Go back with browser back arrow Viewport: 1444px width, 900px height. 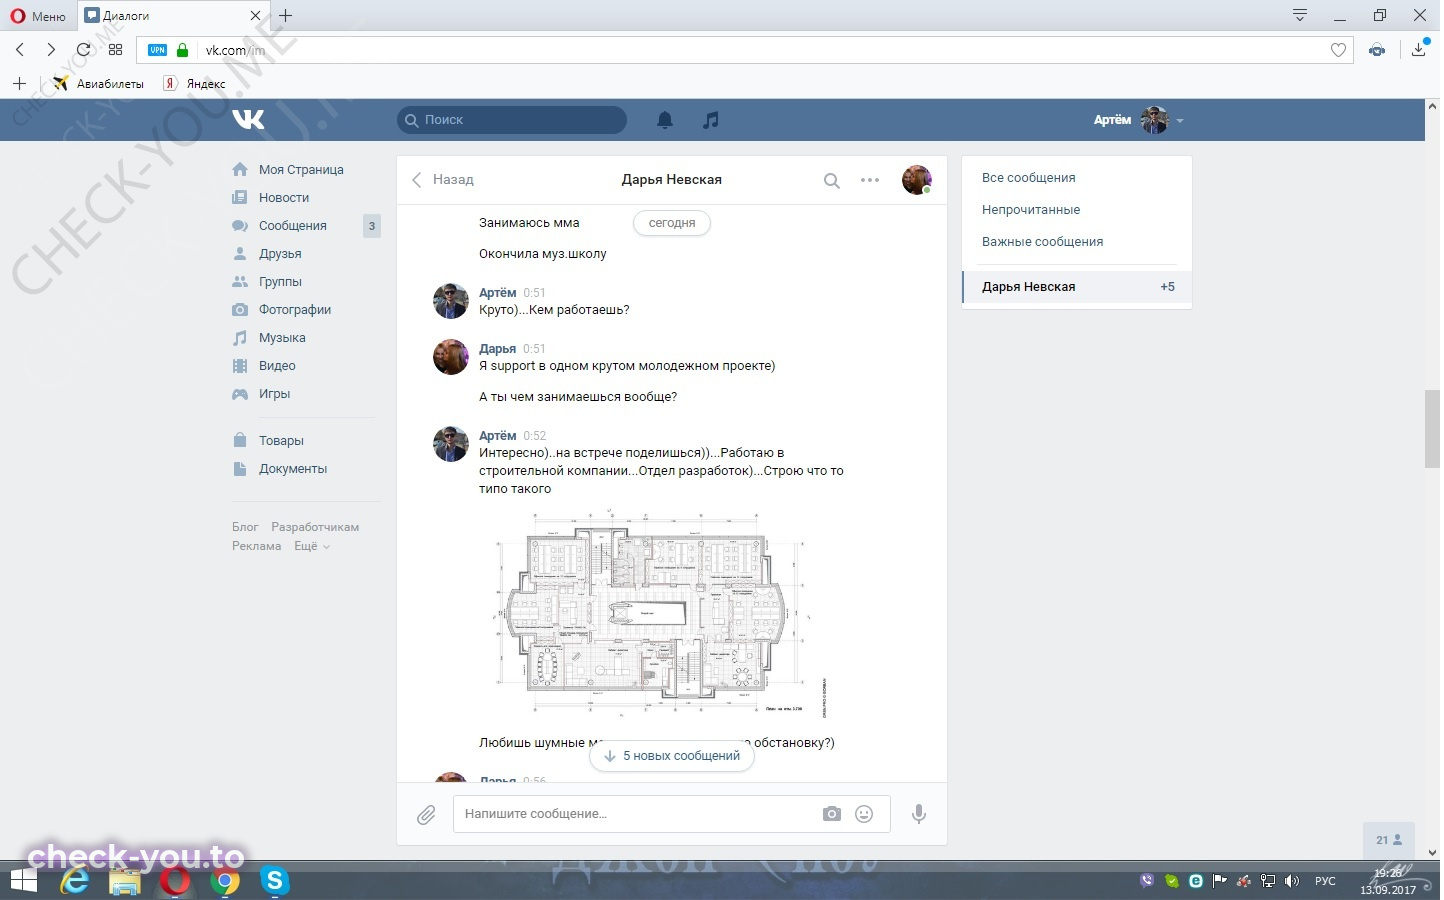20,49
